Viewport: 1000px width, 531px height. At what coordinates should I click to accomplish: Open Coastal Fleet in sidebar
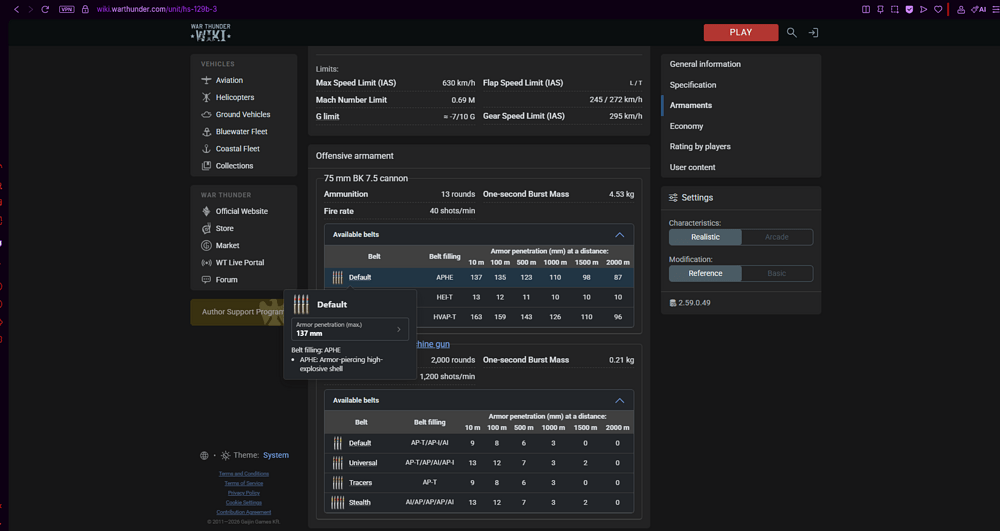pos(238,149)
